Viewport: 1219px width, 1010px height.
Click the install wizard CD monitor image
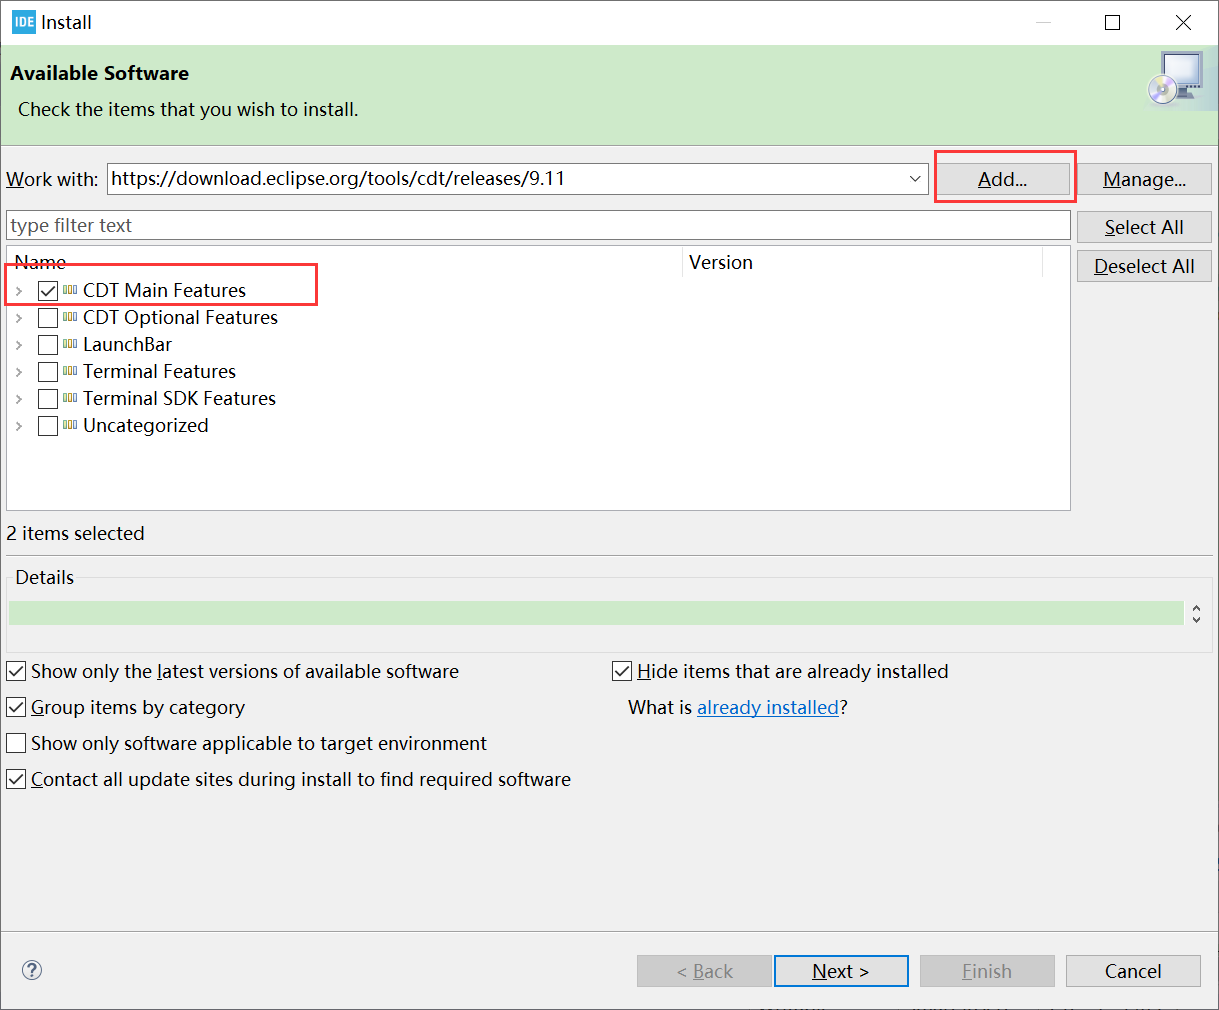click(x=1176, y=80)
